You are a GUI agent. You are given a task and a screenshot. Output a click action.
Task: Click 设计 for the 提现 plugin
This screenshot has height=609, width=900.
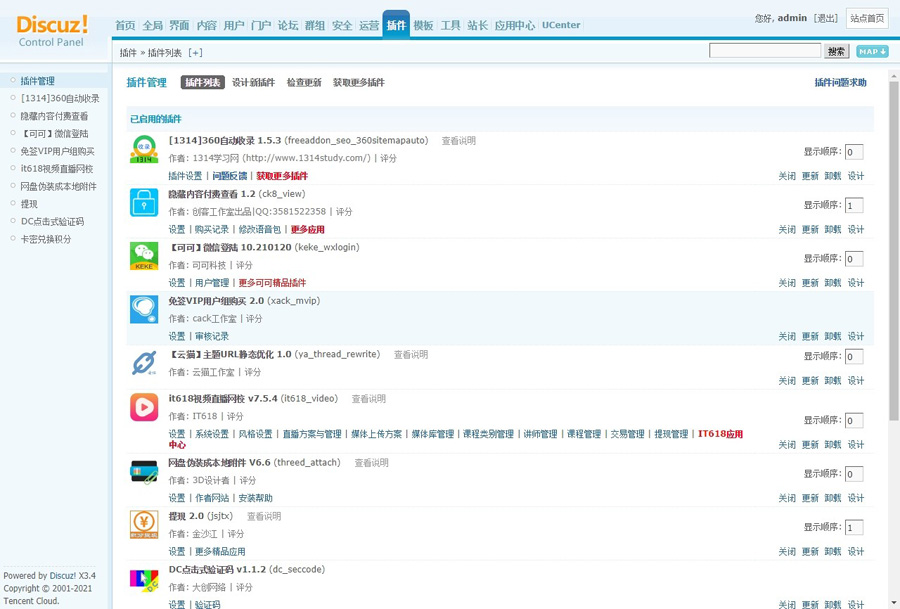[856, 552]
